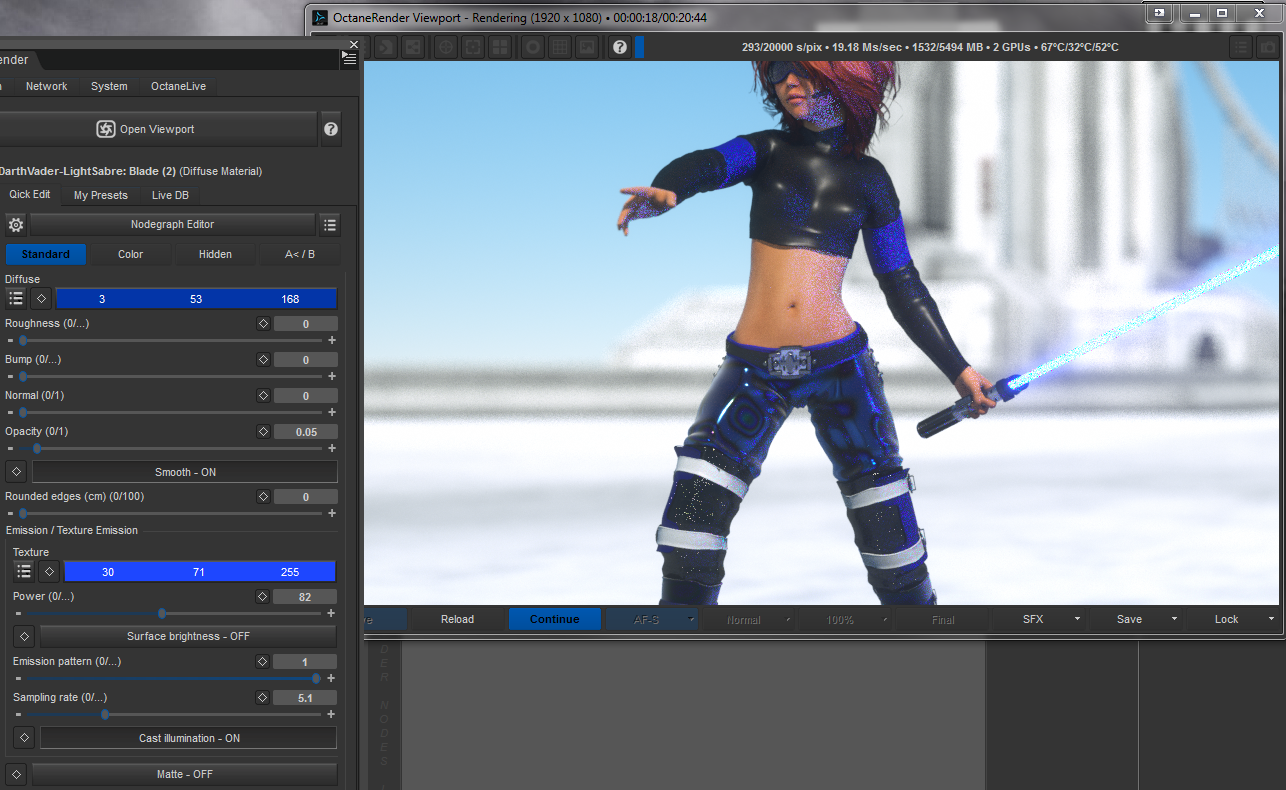Click the diamond icon beside Matte - OFF
1286x790 pixels.
coord(16,775)
